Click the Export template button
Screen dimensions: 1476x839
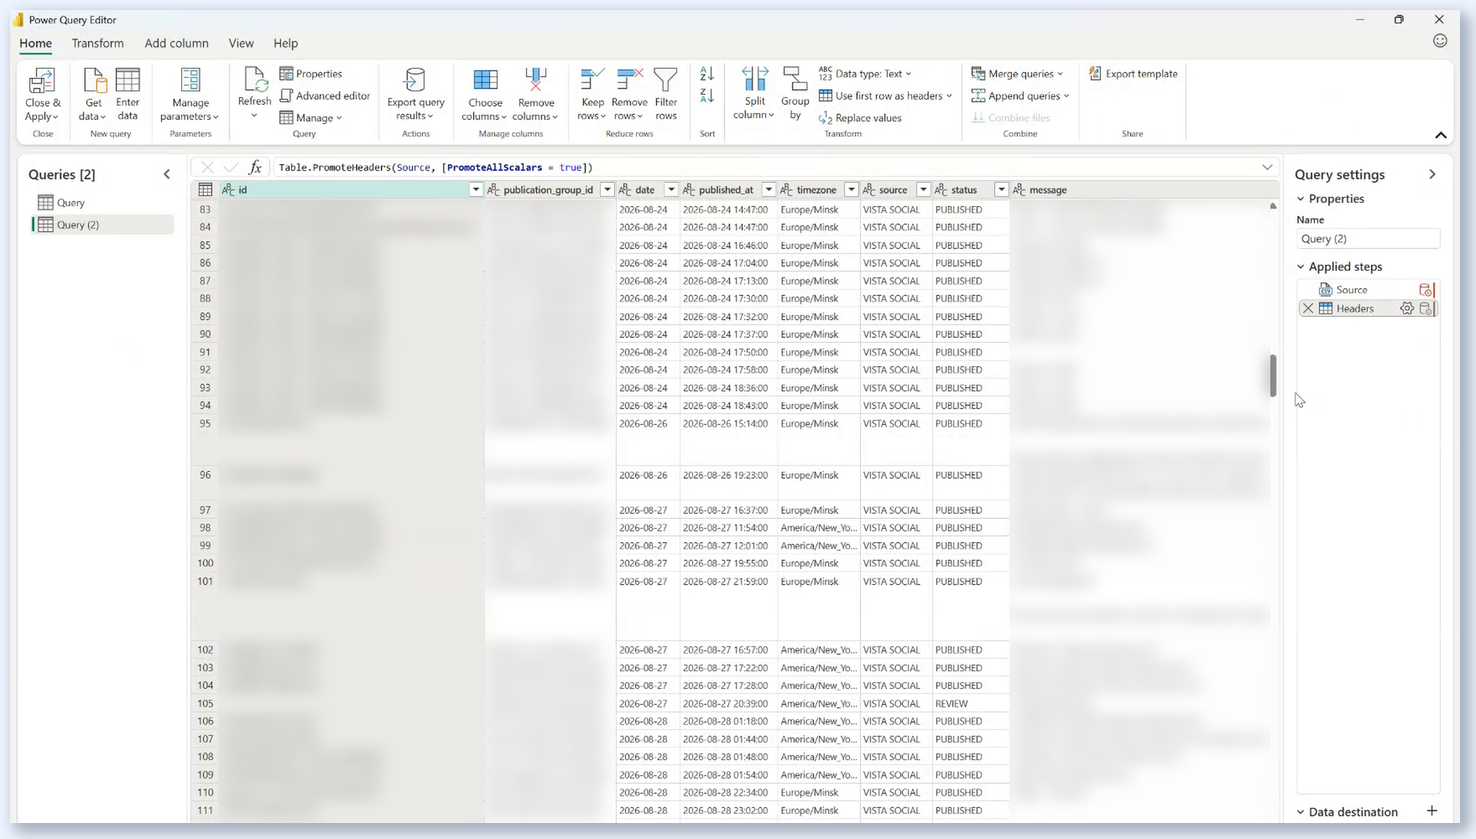click(1133, 74)
